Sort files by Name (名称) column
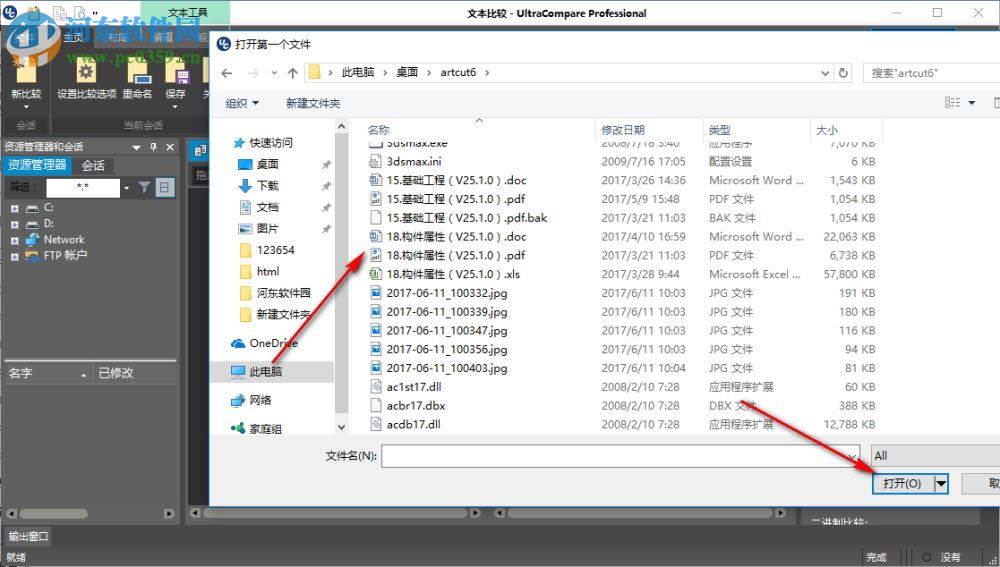 point(378,130)
